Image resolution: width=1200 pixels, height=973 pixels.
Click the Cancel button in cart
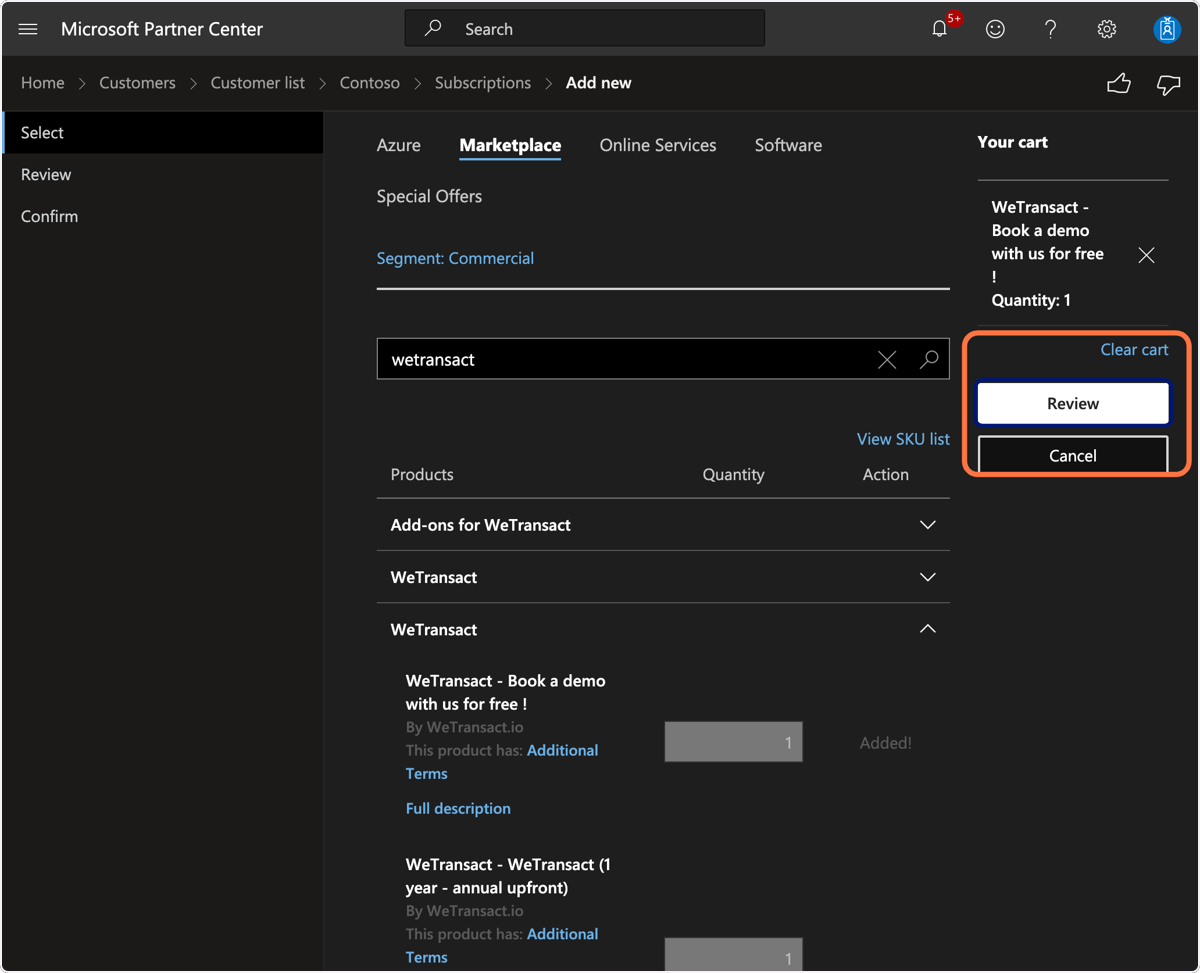[x=1073, y=455]
